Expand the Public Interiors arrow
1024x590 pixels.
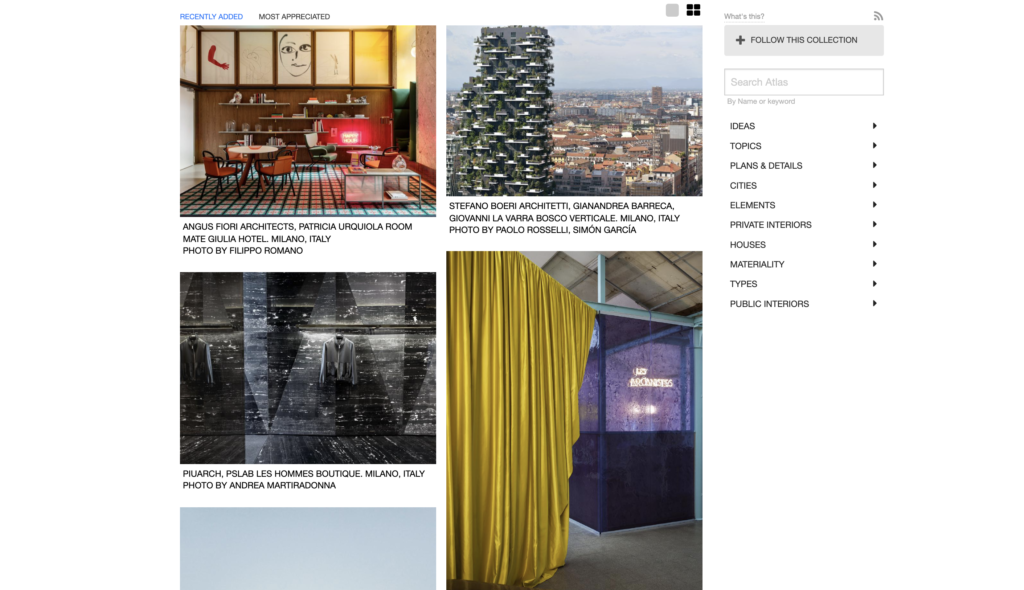click(874, 303)
